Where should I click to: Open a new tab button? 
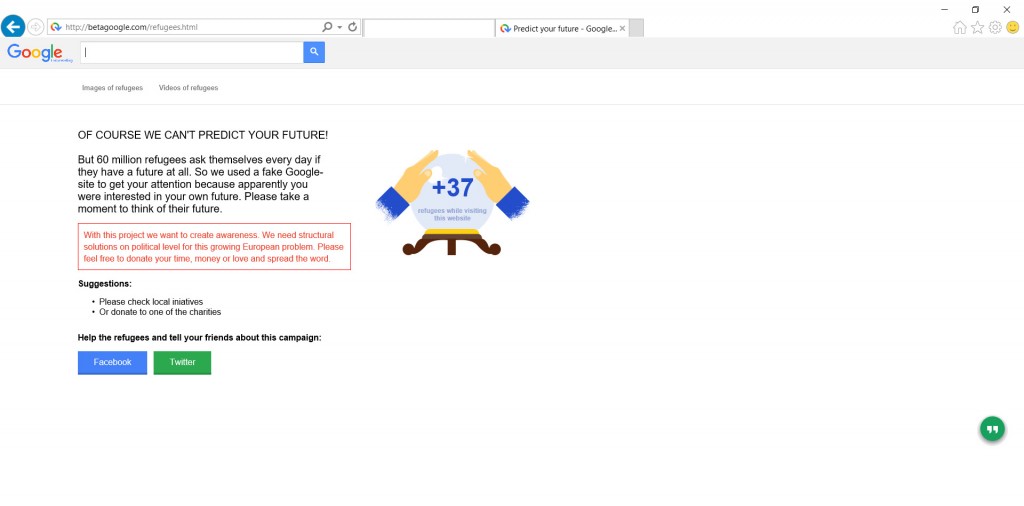637,28
